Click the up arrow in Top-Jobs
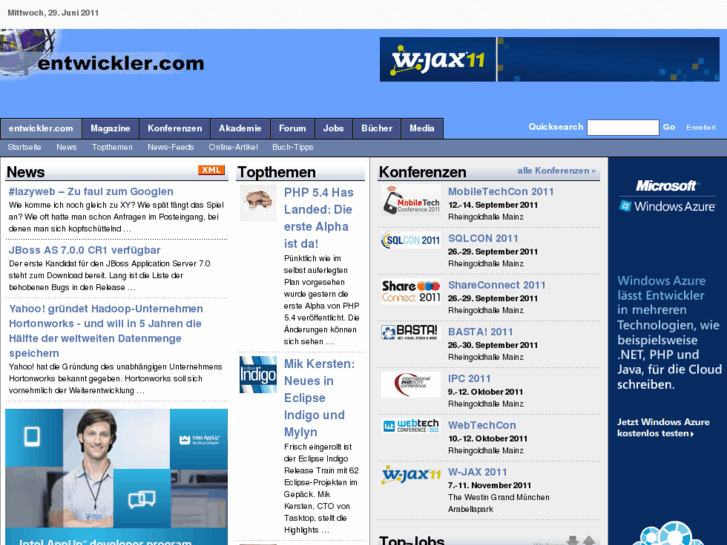The width and height of the screenshot is (727, 545). pos(589,540)
